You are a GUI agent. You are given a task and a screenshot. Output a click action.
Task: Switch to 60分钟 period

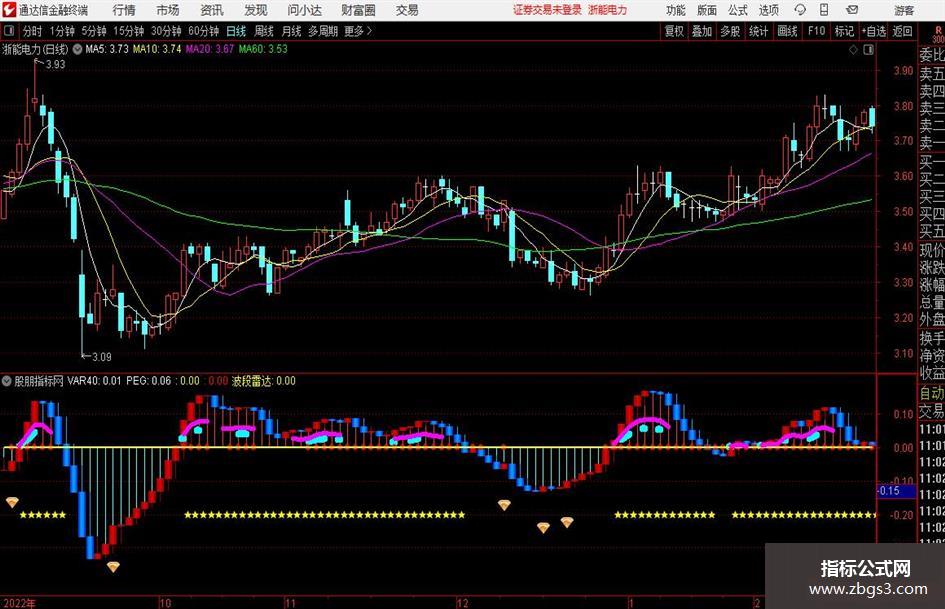tap(203, 31)
